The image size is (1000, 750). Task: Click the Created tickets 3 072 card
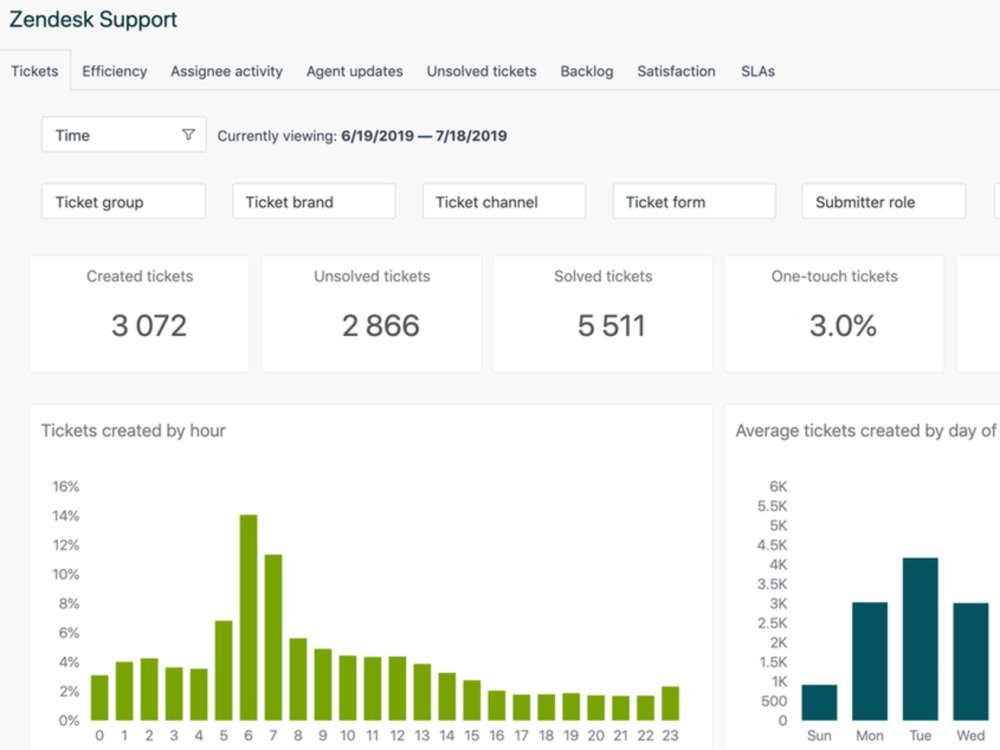pyautogui.click(x=140, y=314)
